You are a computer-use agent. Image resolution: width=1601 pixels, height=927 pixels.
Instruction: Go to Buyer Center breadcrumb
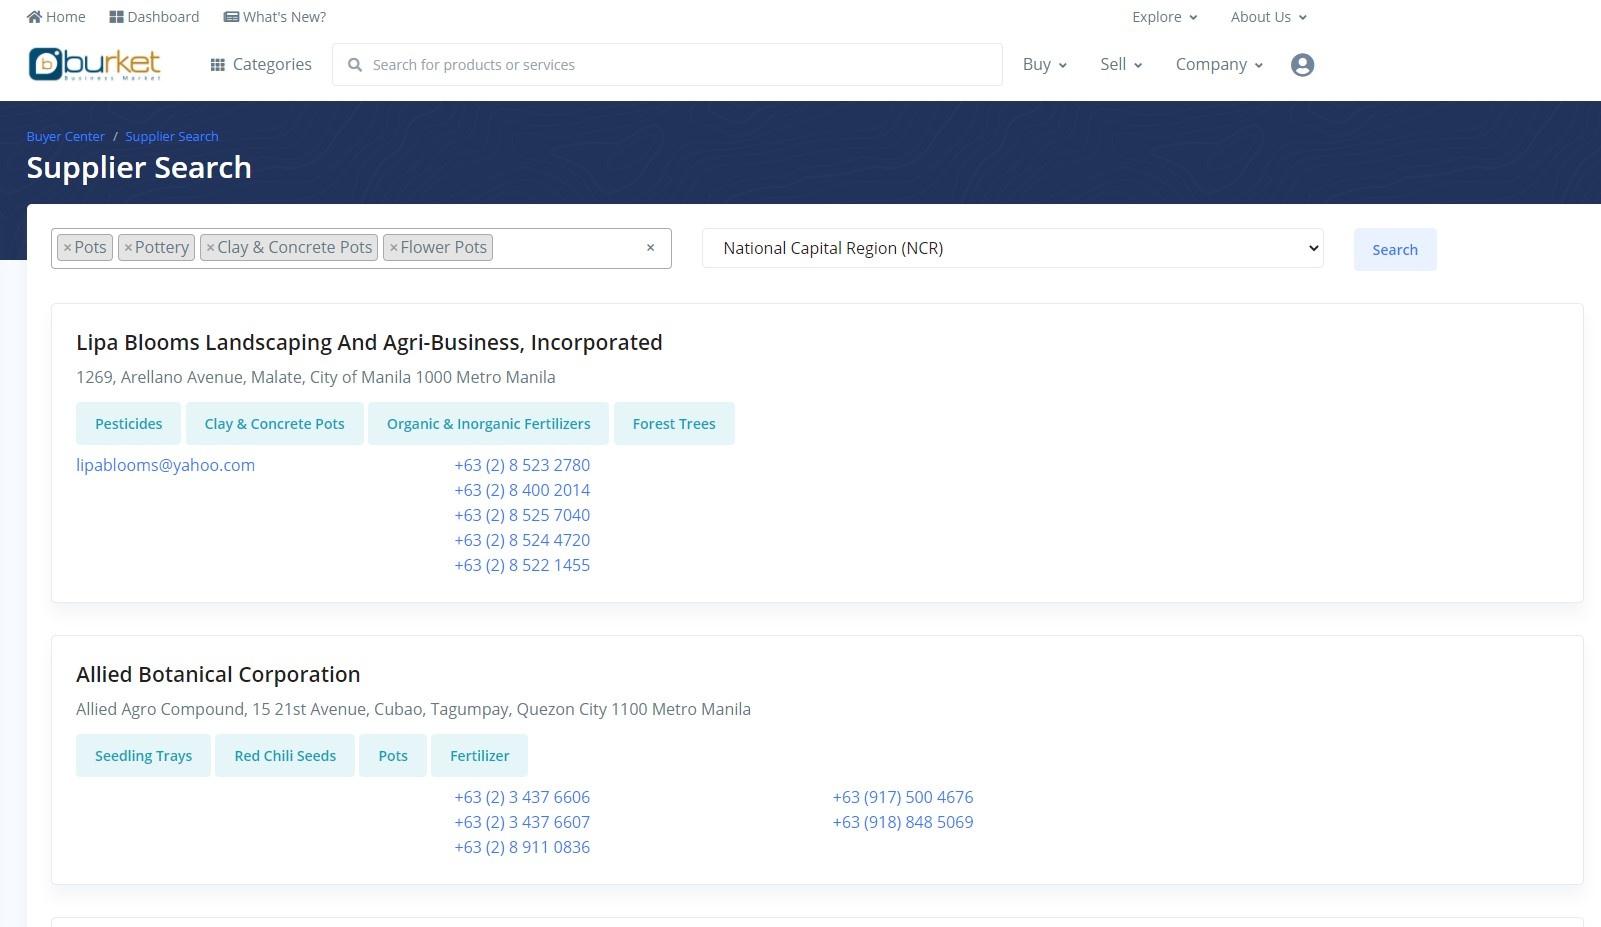click(x=65, y=136)
